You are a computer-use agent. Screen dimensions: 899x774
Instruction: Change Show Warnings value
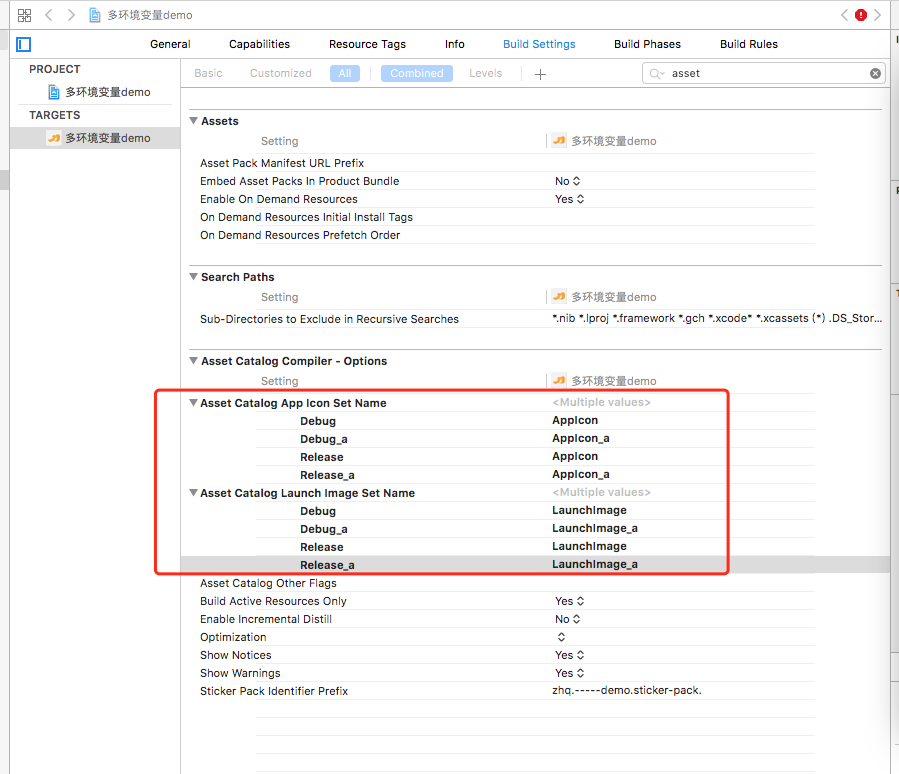569,673
